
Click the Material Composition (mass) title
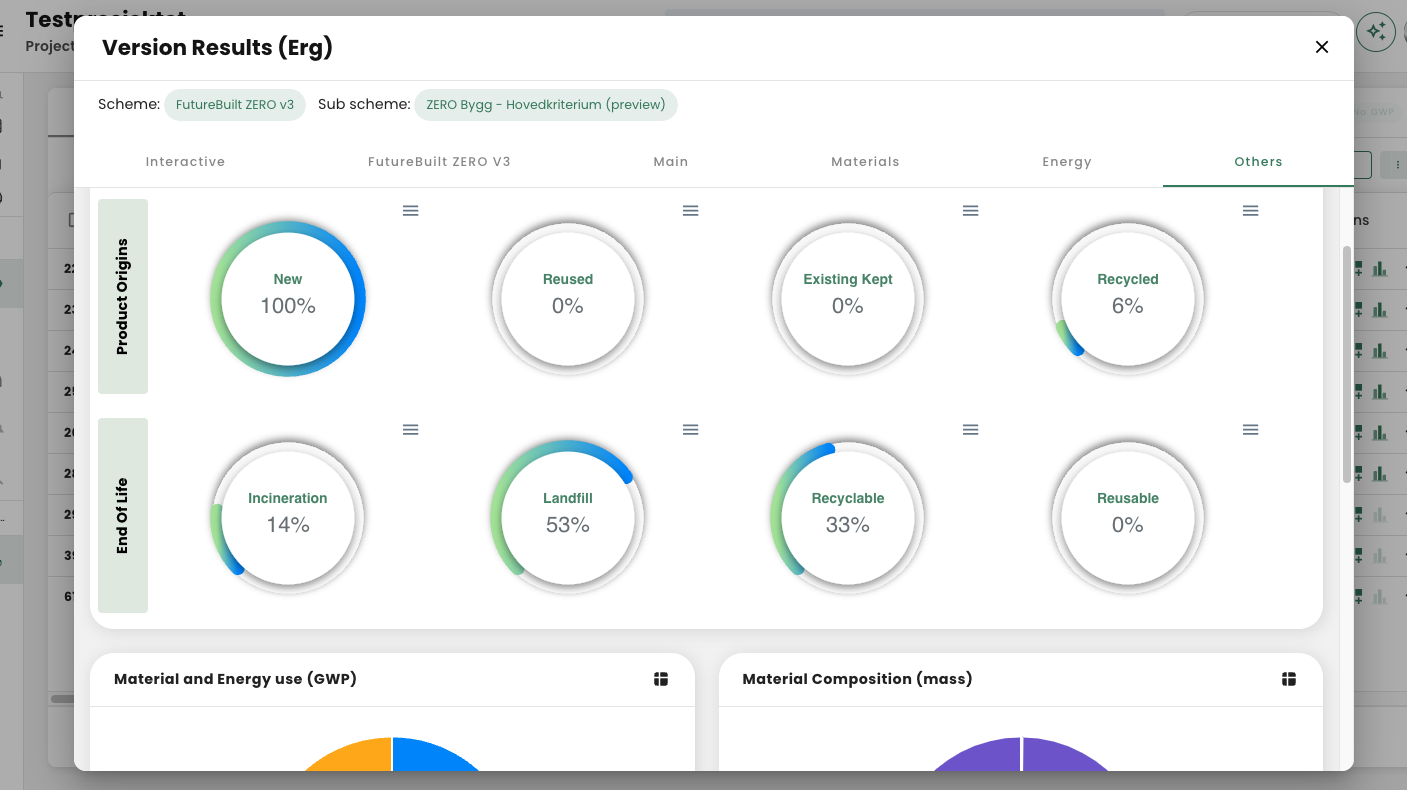(857, 679)
